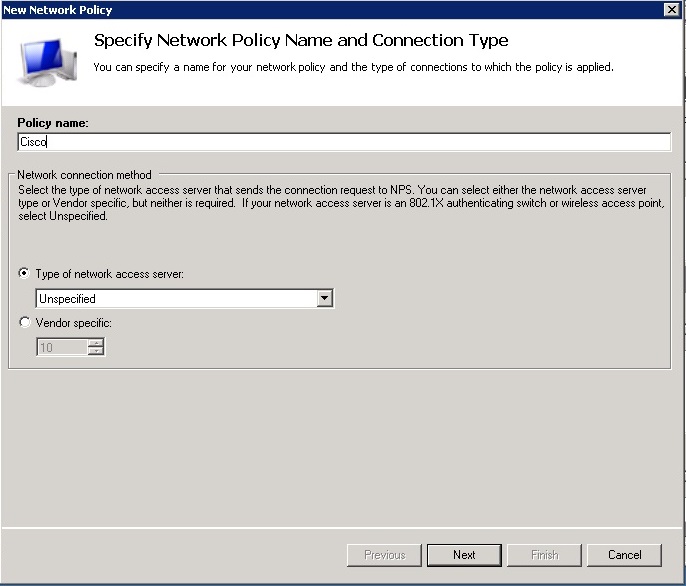Screen dimensions: 686x586
Task: Open the Unspecified server type combo box
Action: [175, 298]
